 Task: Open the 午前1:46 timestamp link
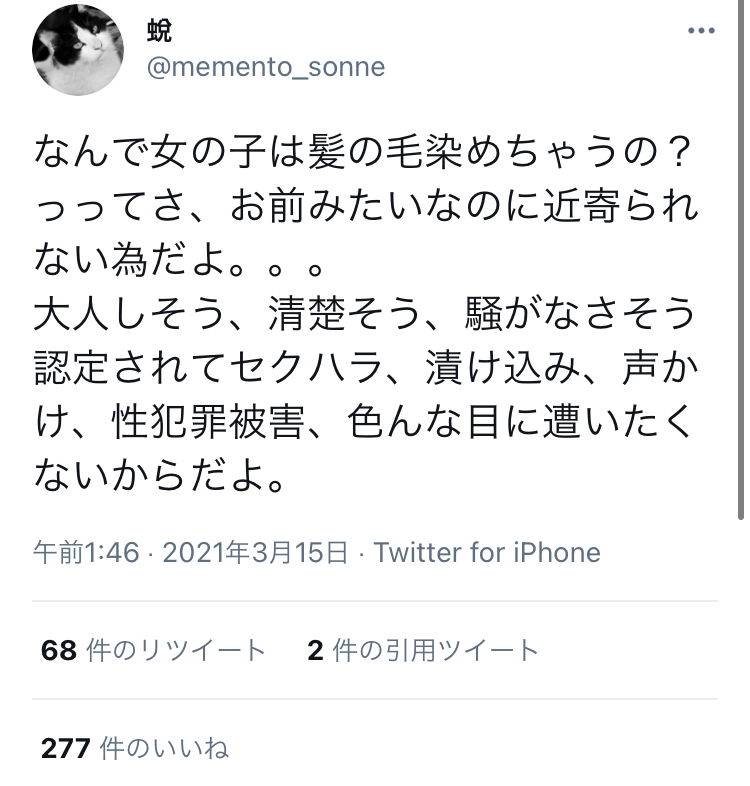pyautogui.click(x=86, y=552)
